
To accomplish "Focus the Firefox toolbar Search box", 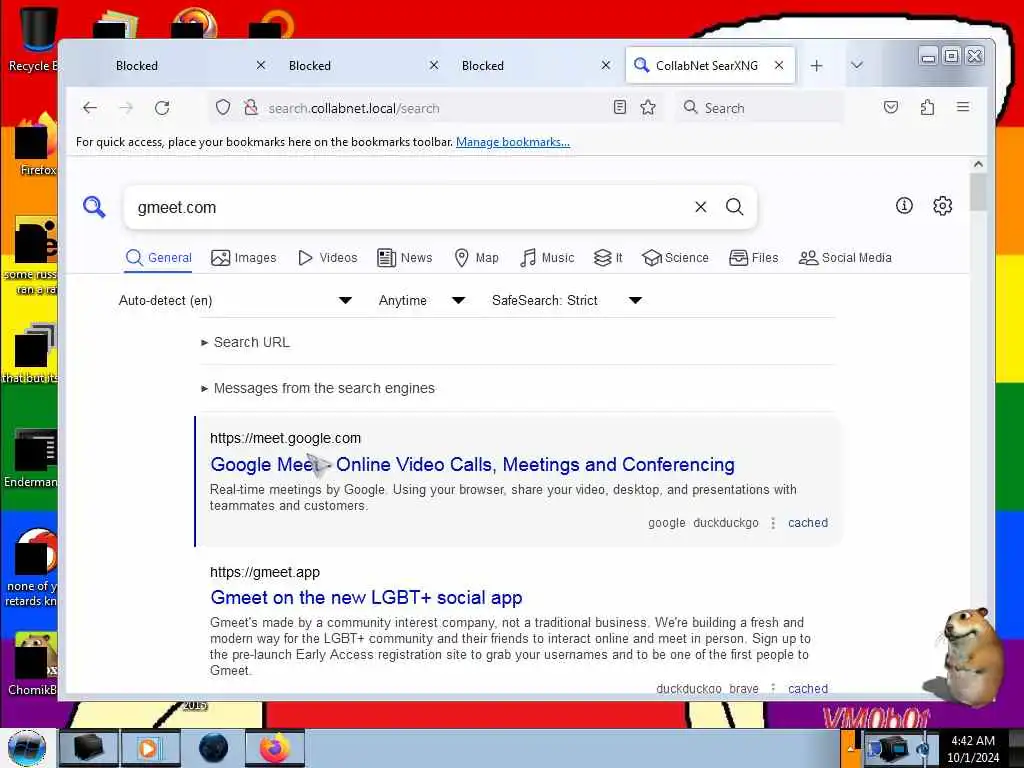I will tap(759, 108).
